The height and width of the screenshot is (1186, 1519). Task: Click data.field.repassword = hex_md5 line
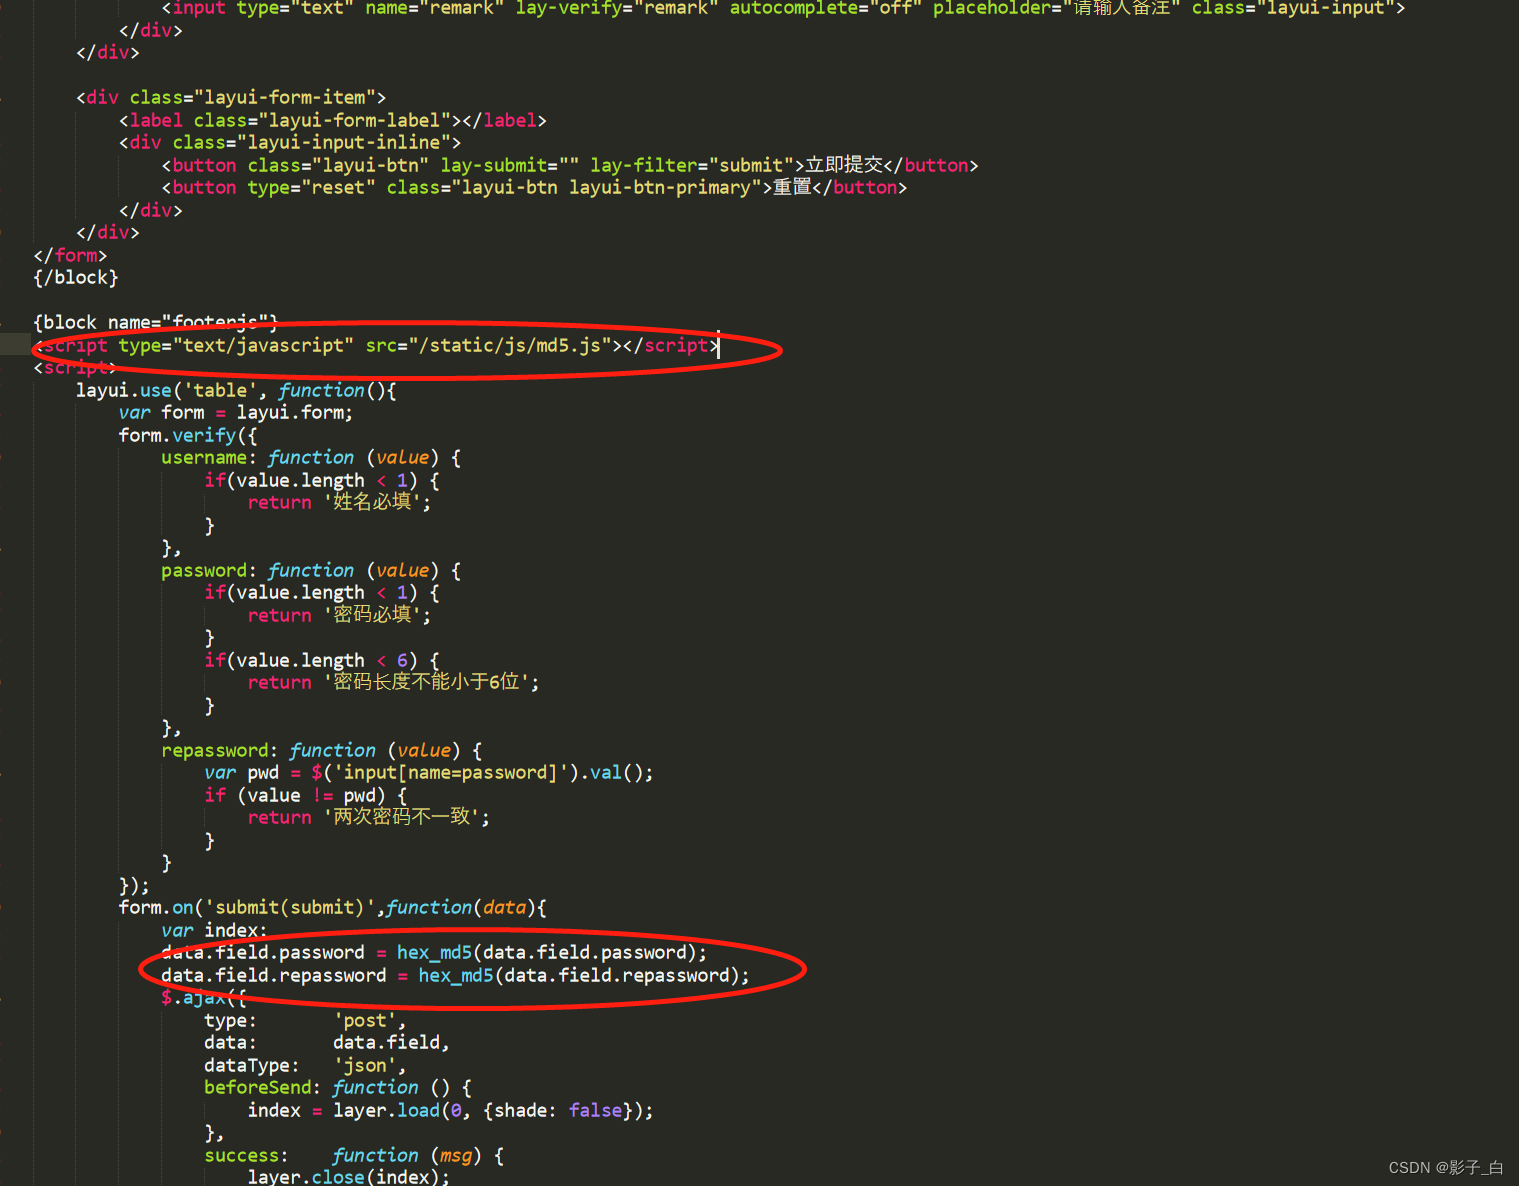(x=455, y=975)
